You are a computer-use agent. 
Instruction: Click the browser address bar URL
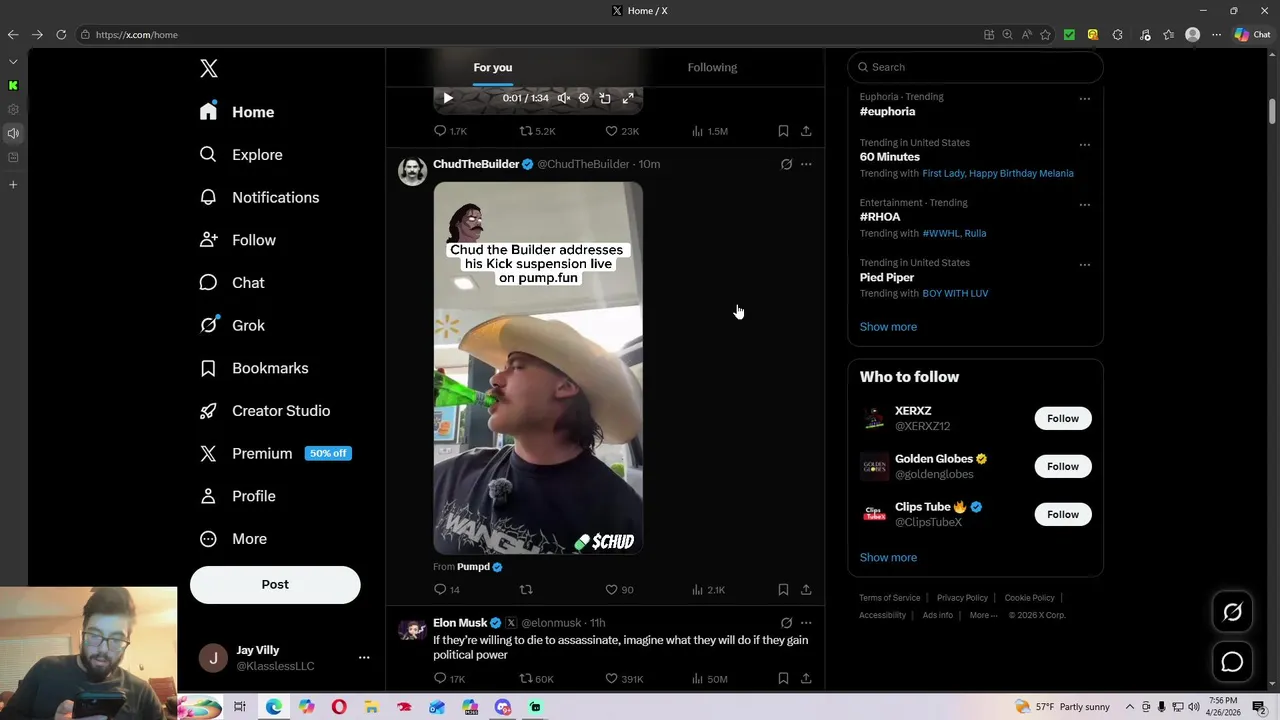coord(137,35)
